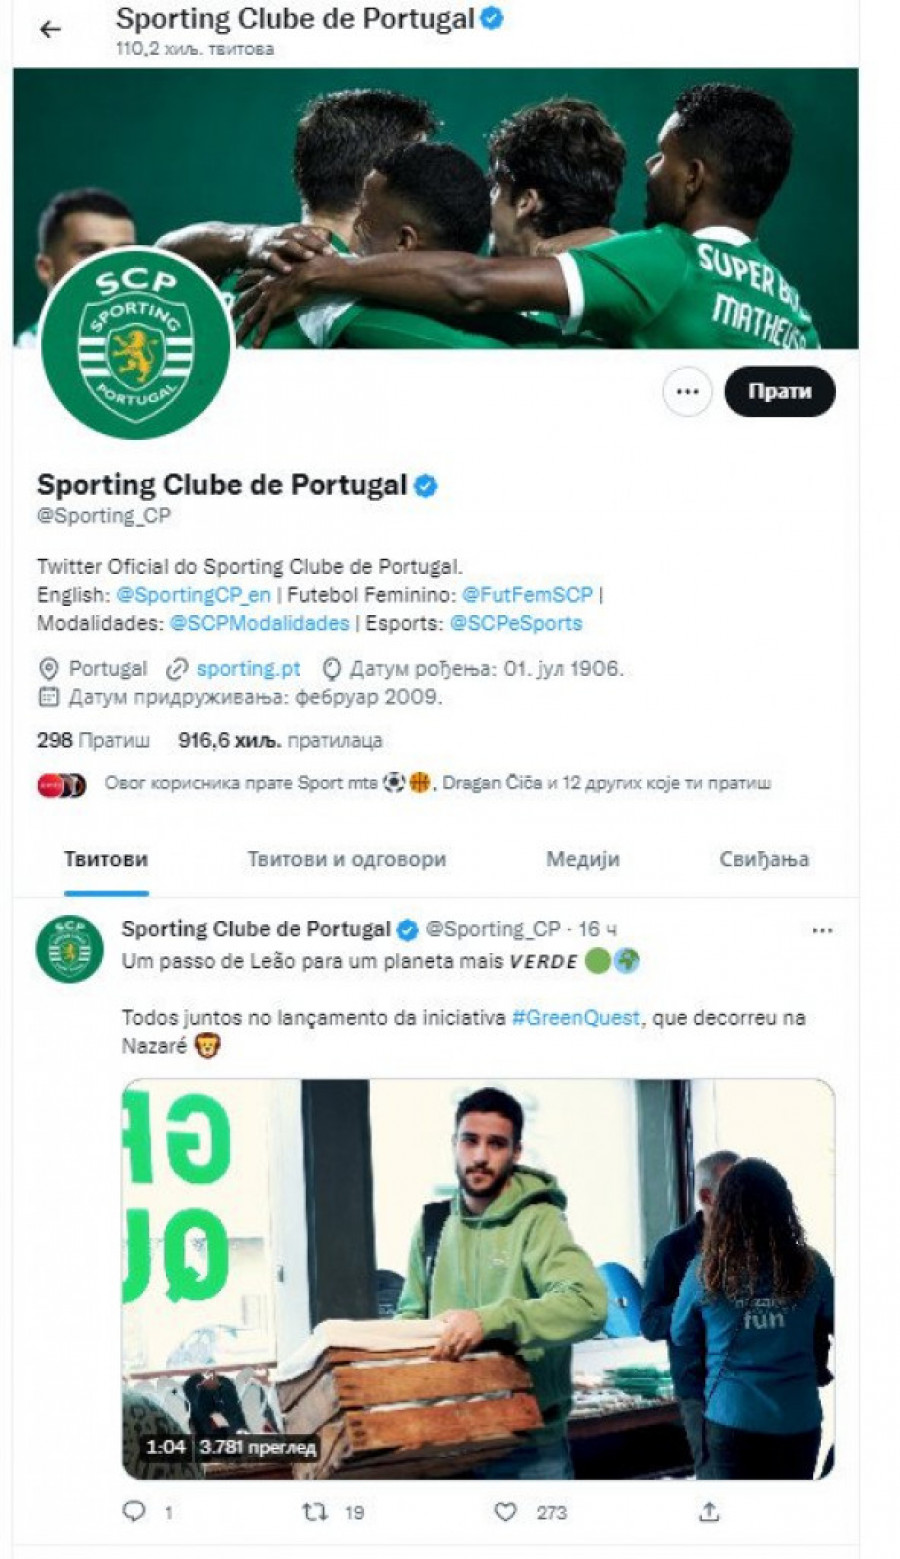900x1559 pixels.
Task: Open the SCP profile picture
Action: coord(136,343)
